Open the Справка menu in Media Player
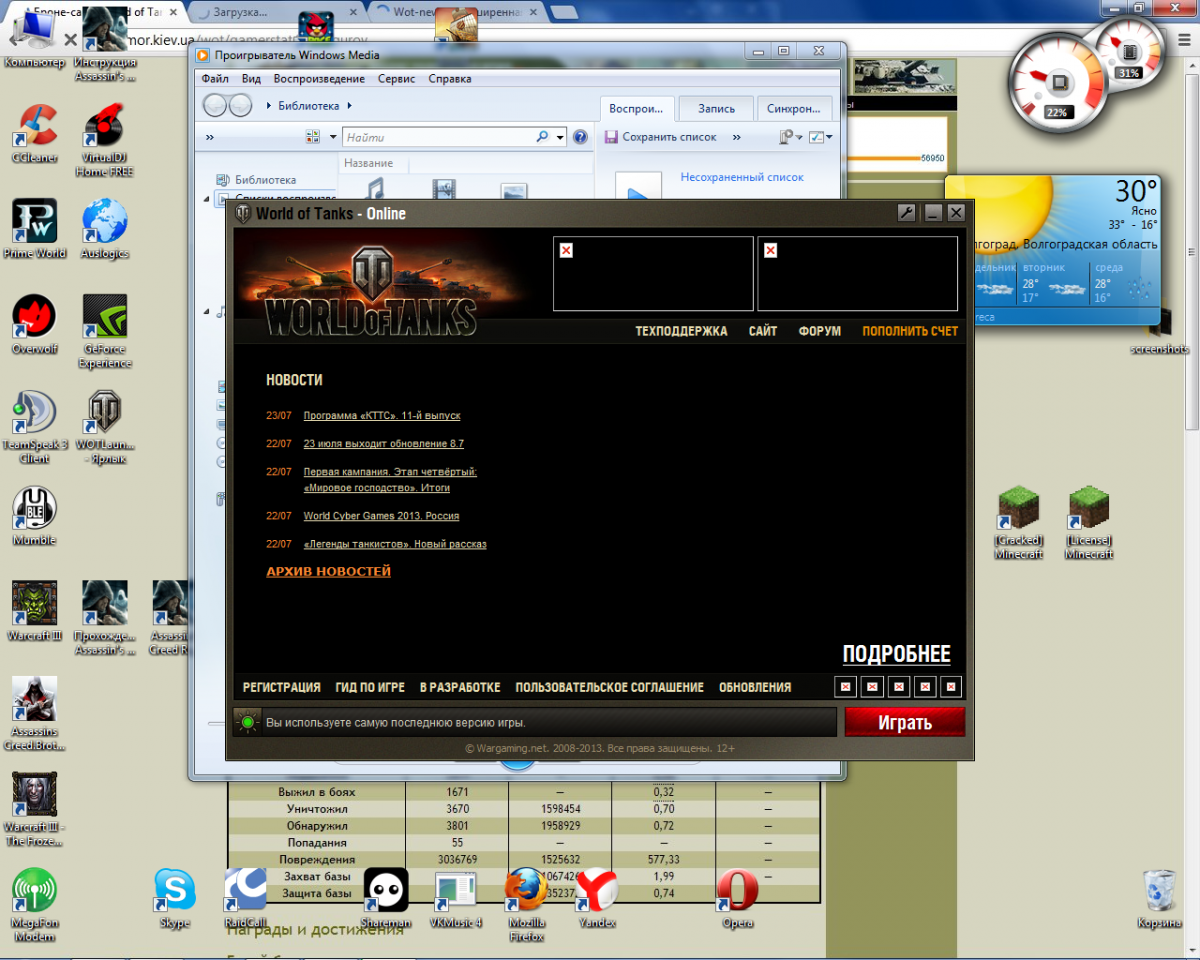 450,78
